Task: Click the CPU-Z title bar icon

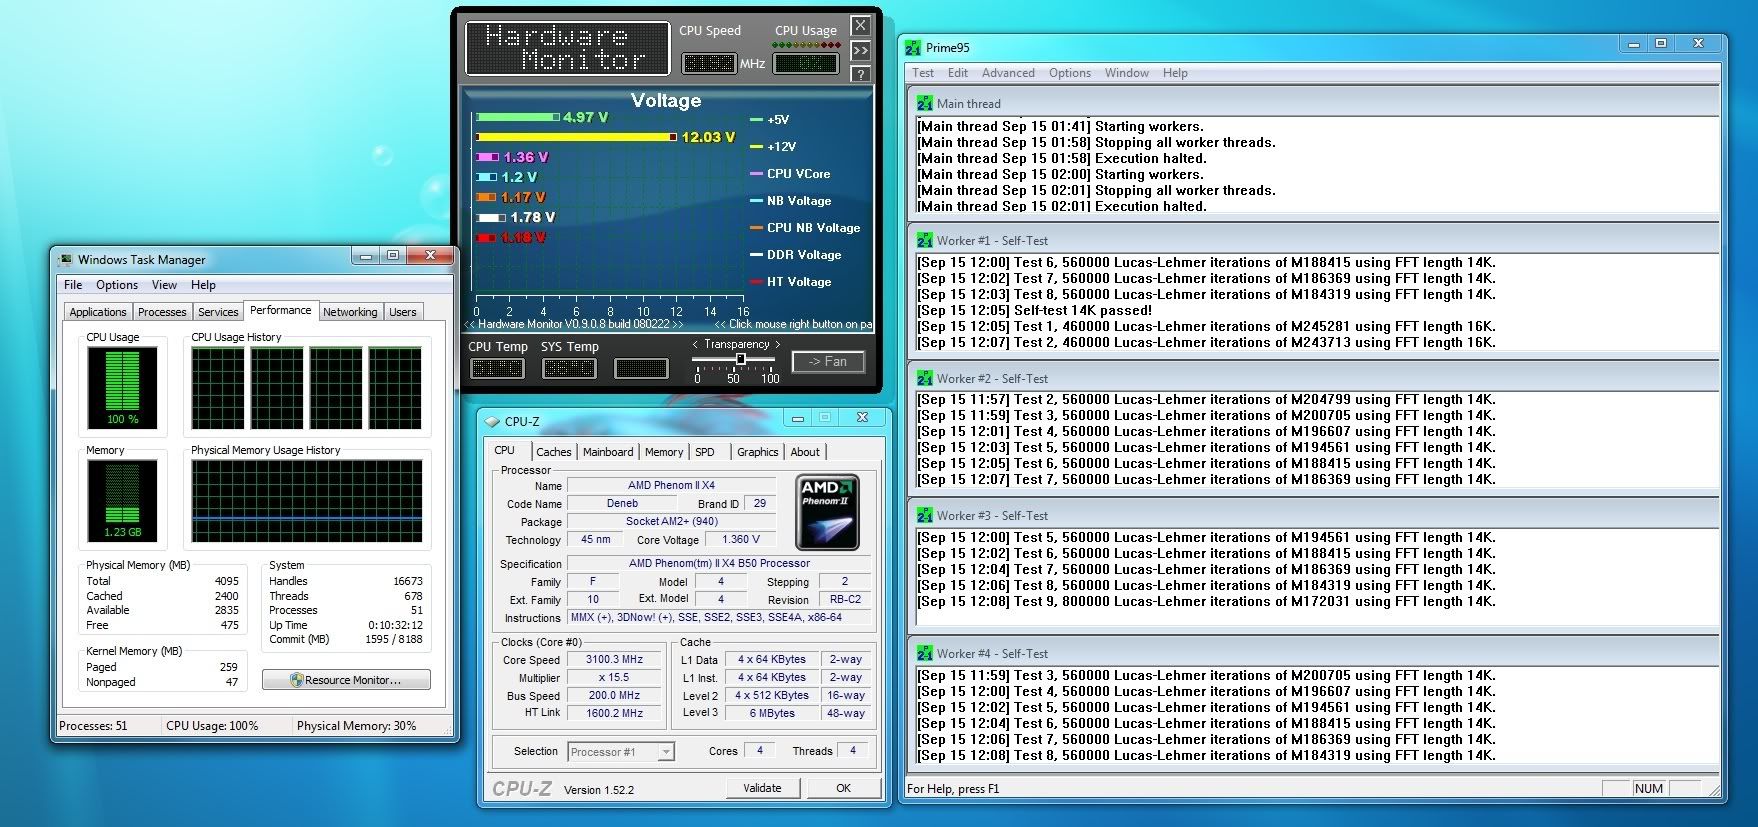Action: click(492, 421)
